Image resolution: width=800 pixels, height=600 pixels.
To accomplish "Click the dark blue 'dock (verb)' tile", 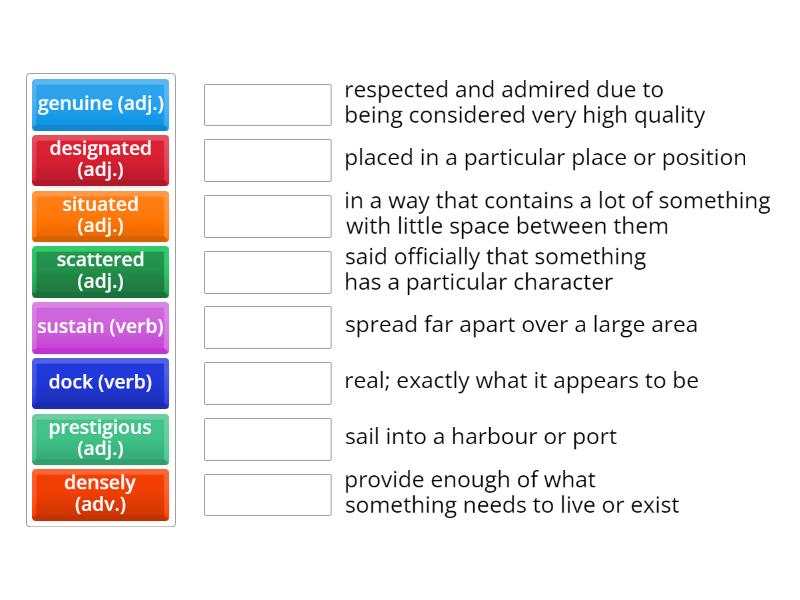I will tap(100, 383).
